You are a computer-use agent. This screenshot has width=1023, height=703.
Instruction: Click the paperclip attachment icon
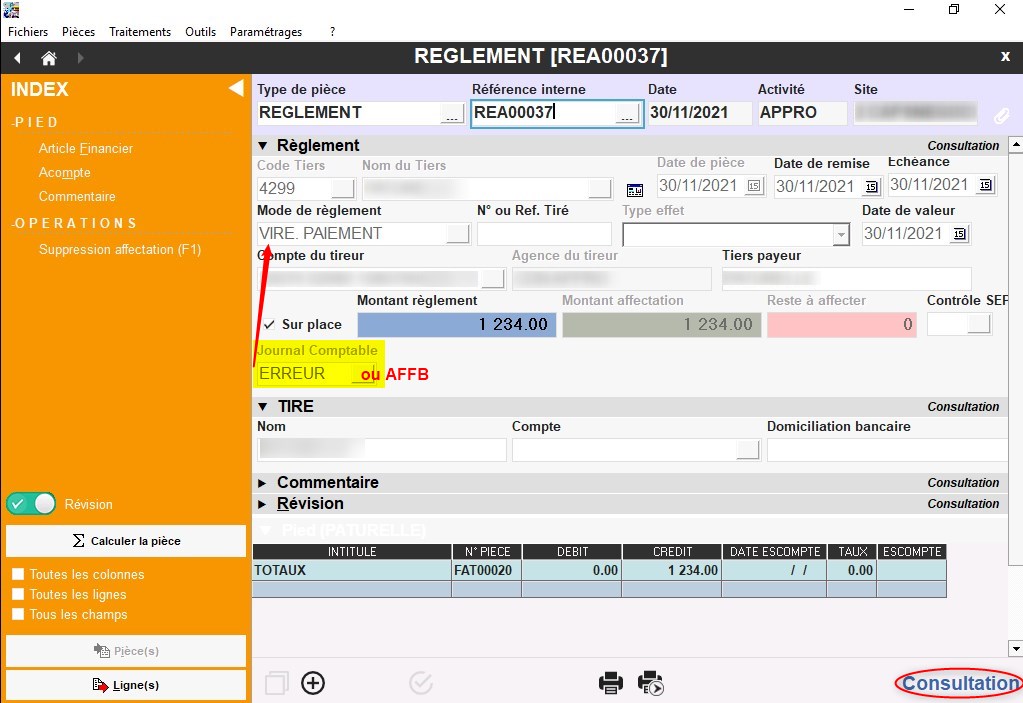coord(1001,115)
